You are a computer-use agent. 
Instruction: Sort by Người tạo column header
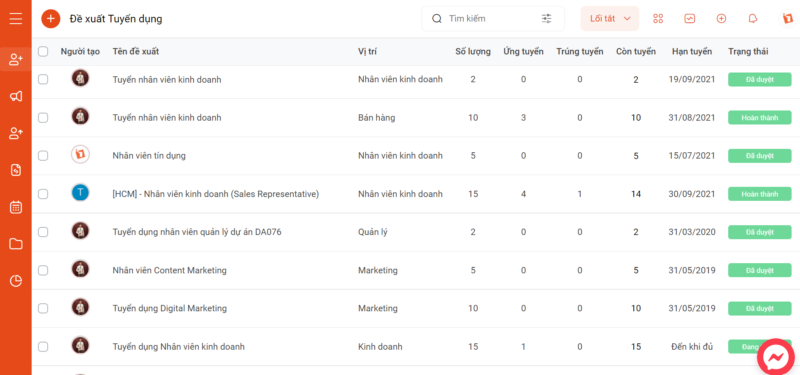point(80,52)
